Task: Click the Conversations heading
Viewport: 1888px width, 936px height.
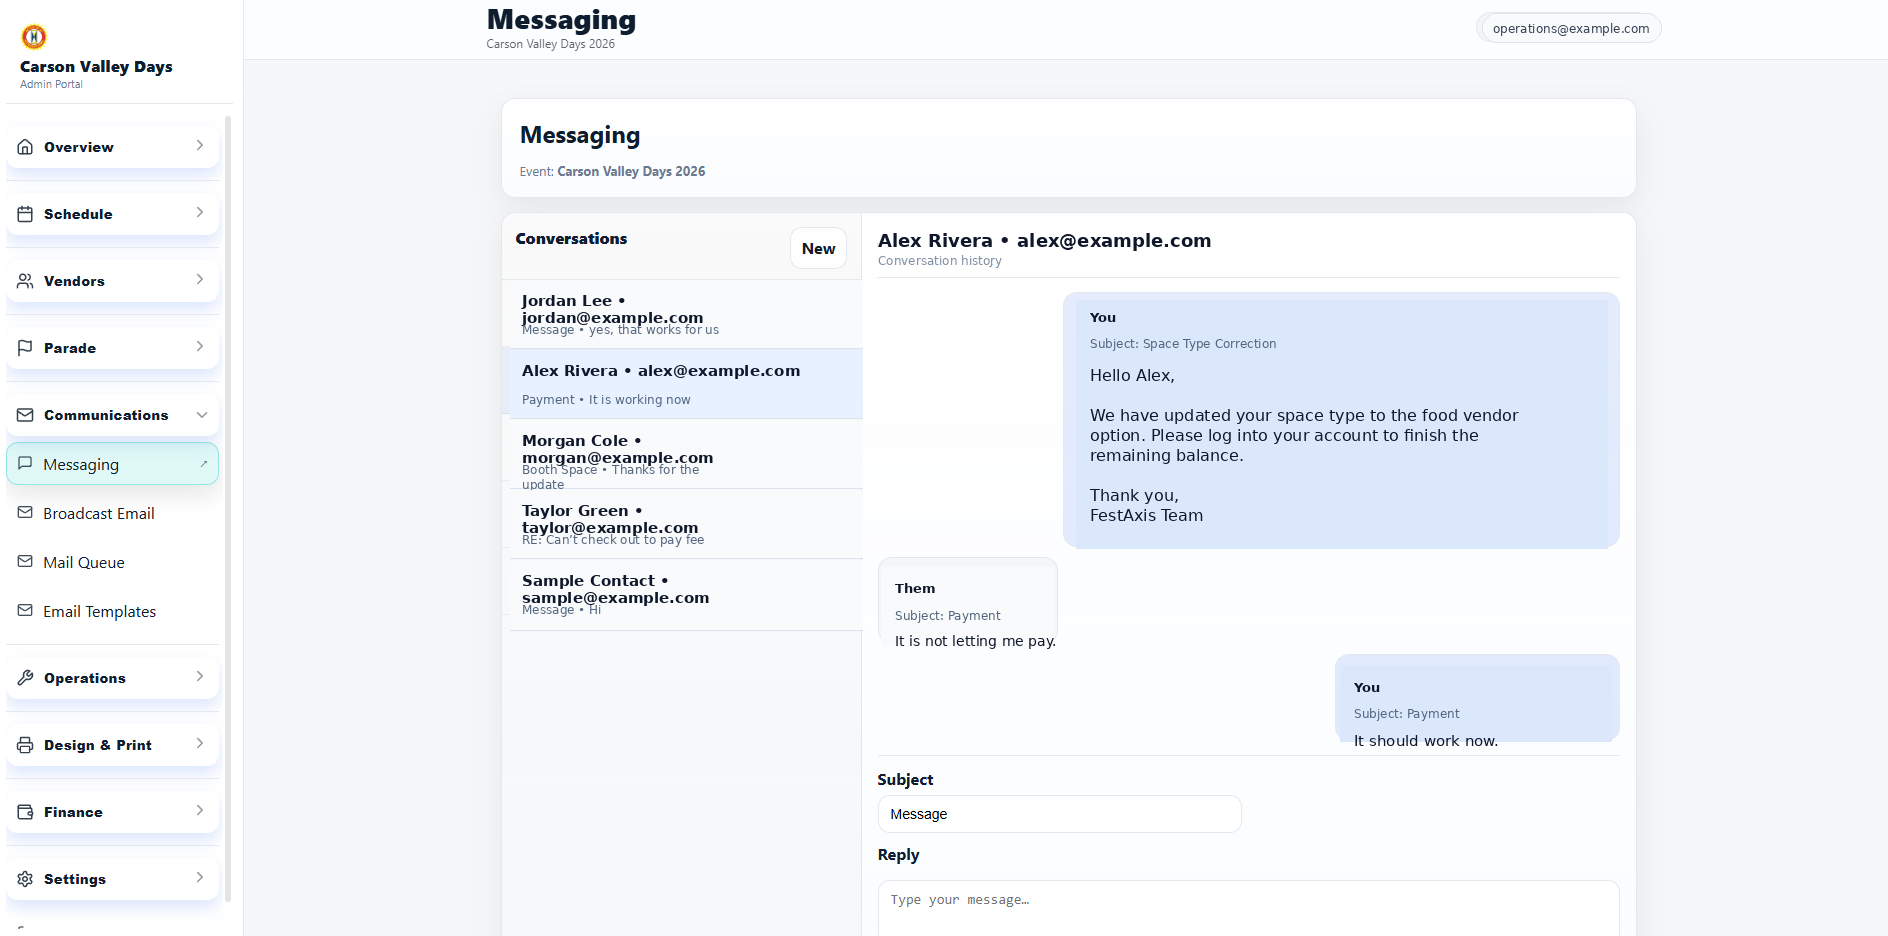Action: [x=571, y=239]
